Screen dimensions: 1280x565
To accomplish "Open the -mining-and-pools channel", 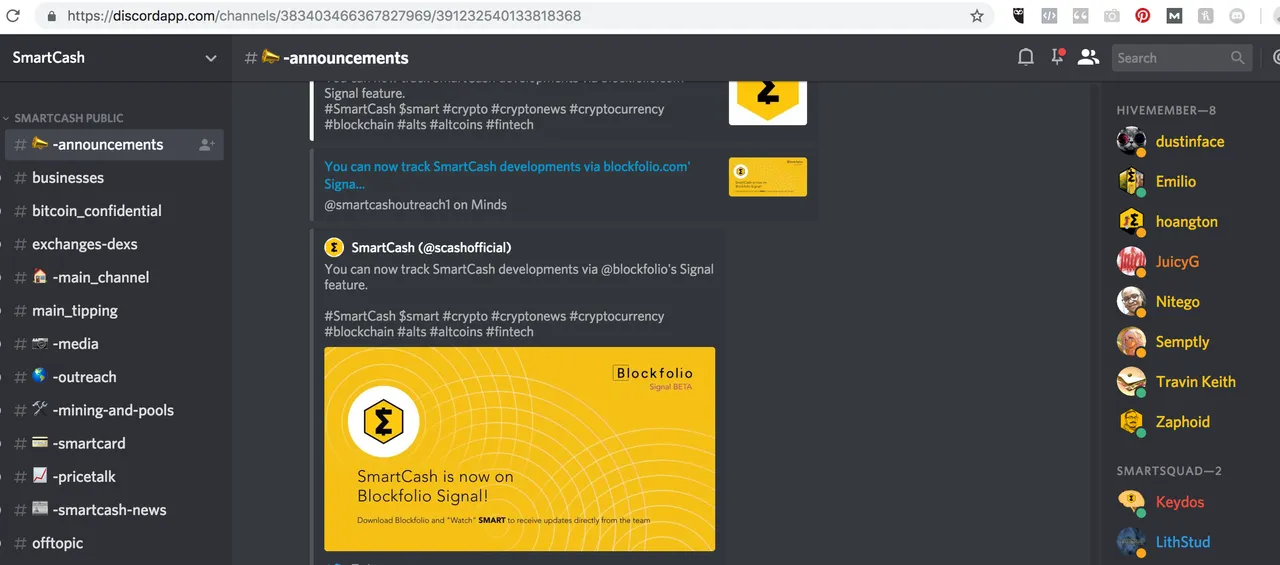I will click(x=114, y=410).
